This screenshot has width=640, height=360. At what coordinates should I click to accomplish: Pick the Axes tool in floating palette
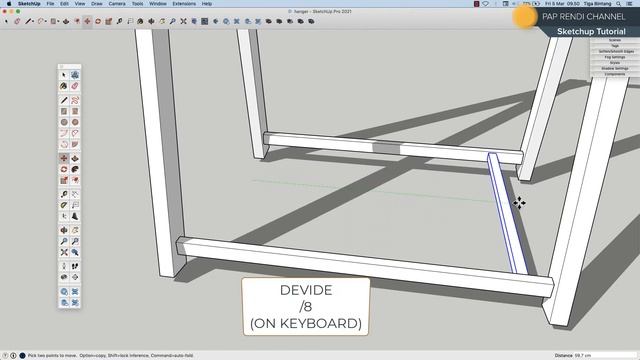point(64,216)
